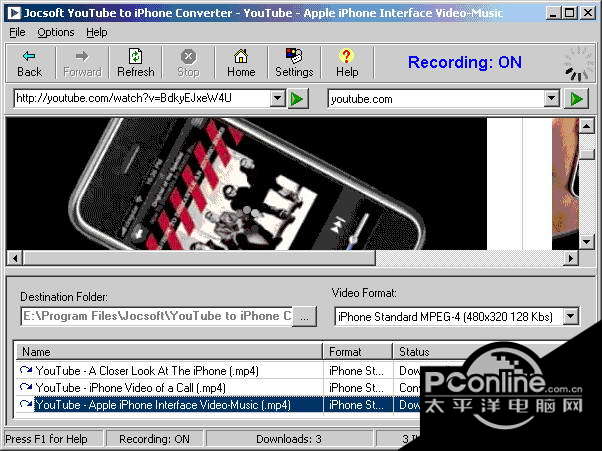This screenshot has height=451, width=602.
Task: Click the horizontal scrollbar right arrow
Action: [x=571, y=258]
